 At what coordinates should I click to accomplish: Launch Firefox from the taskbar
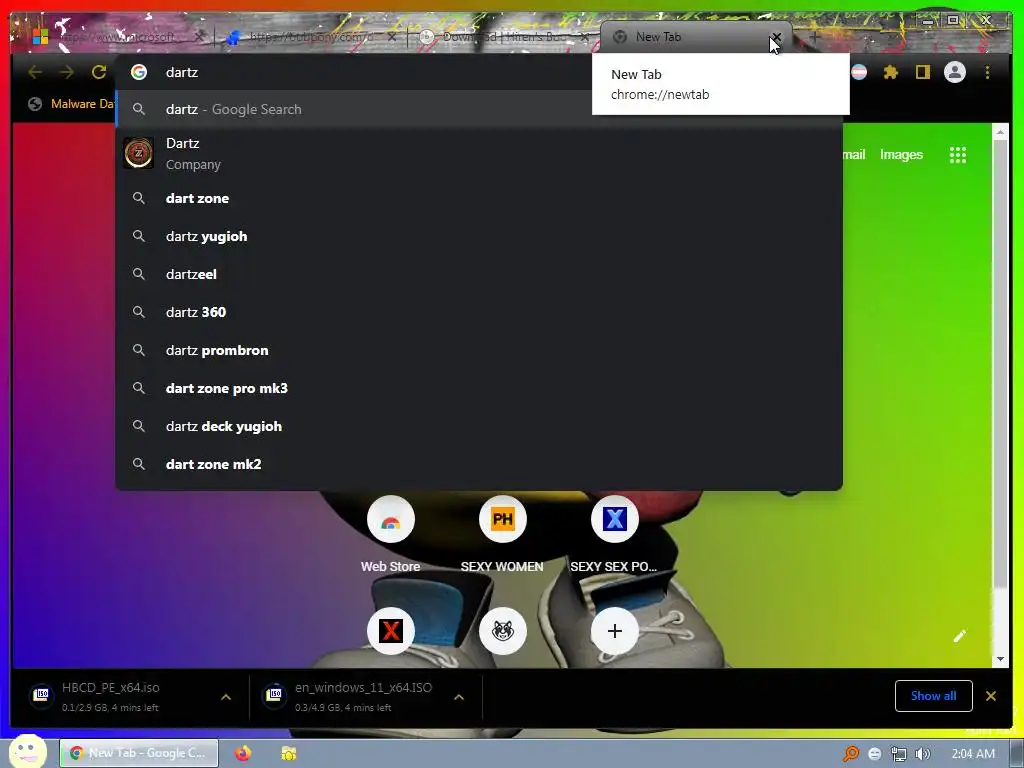pos(243,753)
